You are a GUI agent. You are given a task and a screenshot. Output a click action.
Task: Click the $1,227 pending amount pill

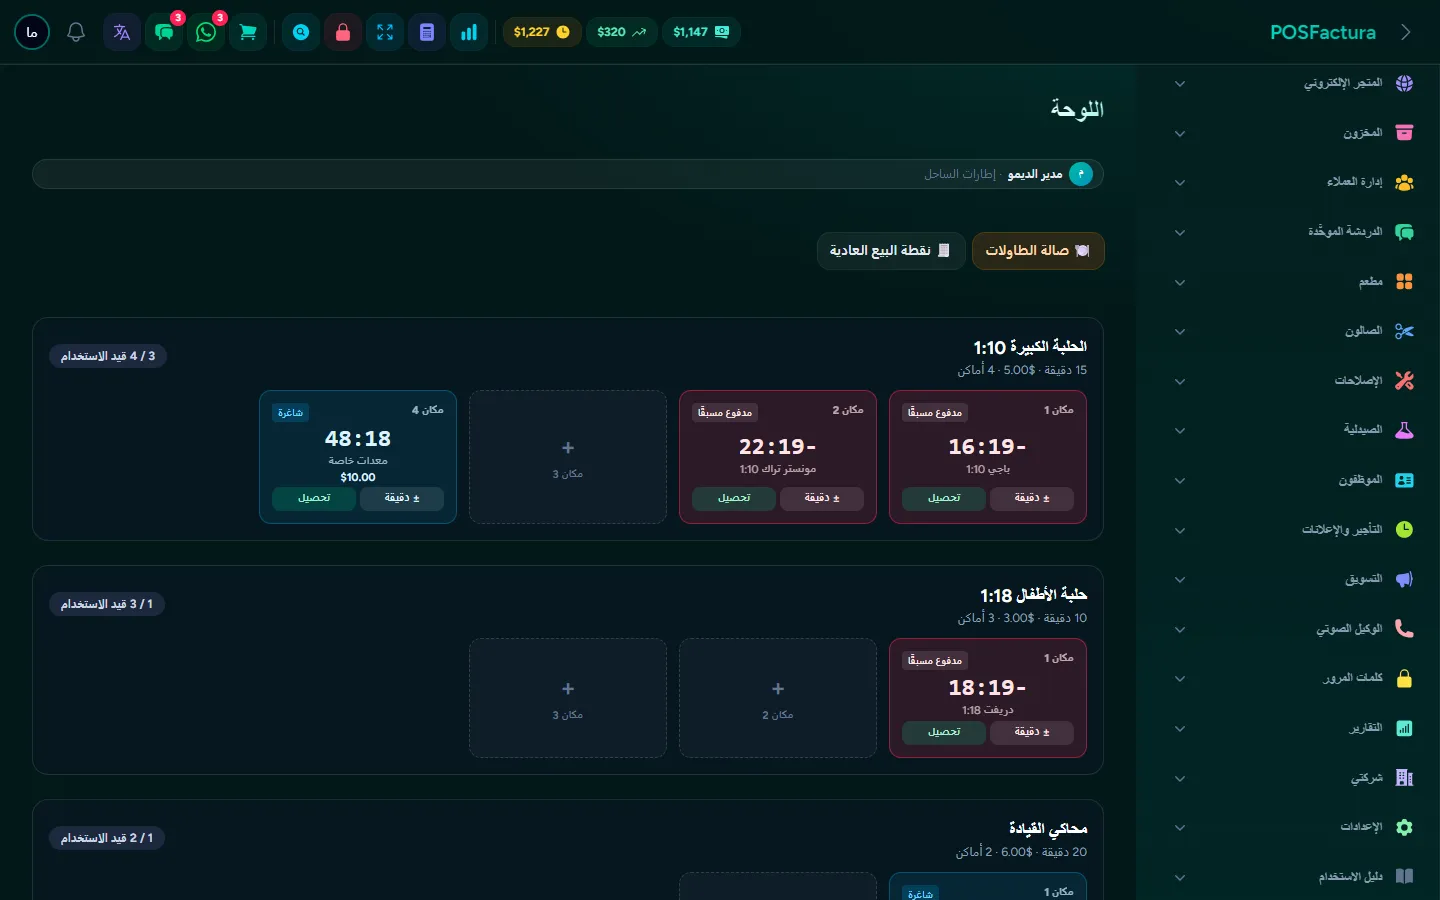pos(541,32)
